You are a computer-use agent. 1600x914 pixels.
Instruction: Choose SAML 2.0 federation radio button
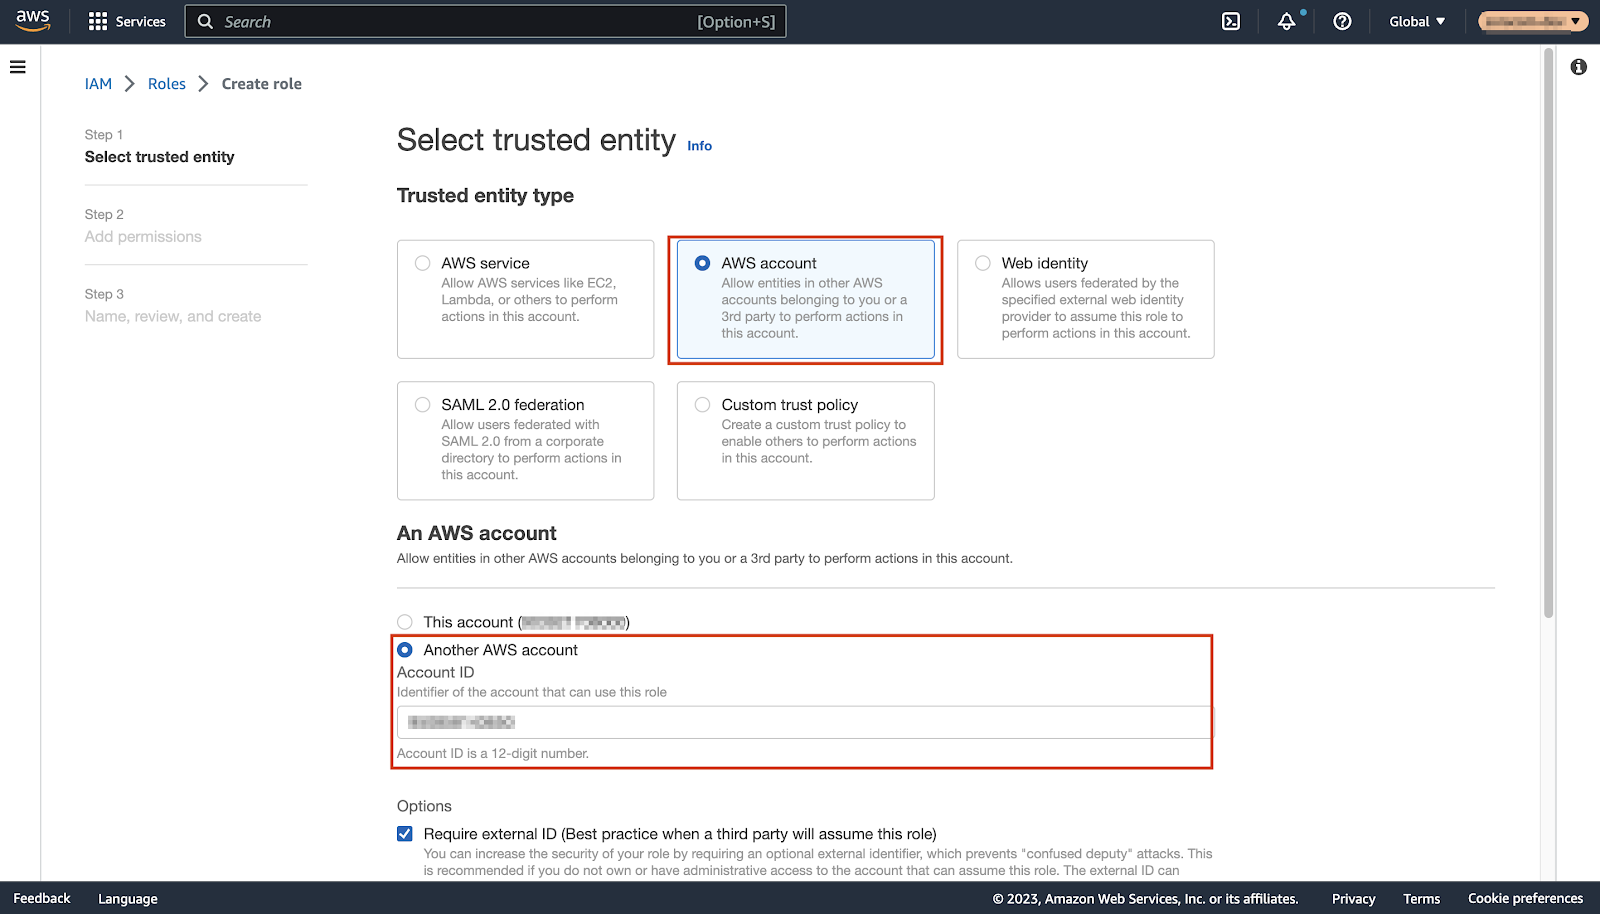[423, 405]
